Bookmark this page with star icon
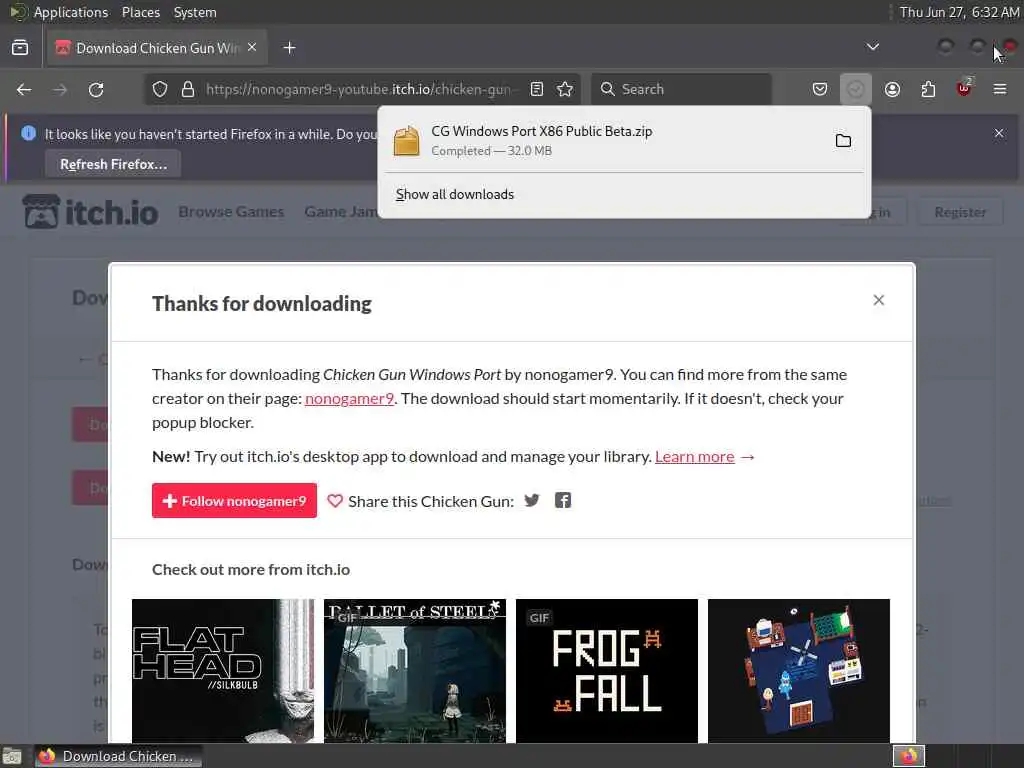This screenshot has width=1024, height=768. click(566, 89)
